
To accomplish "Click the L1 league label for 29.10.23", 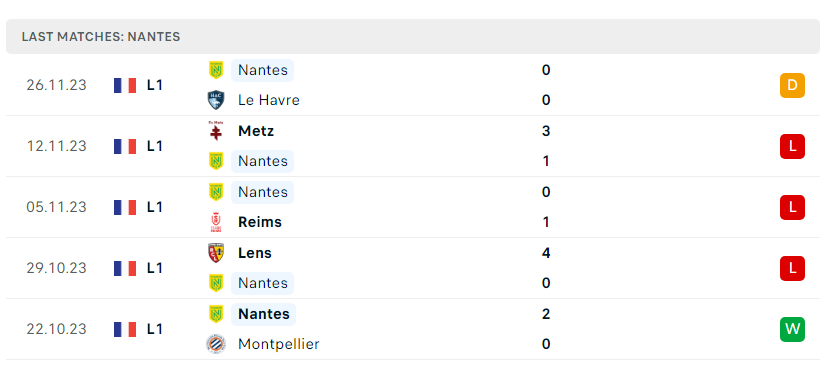I will [x=154, y=268].
